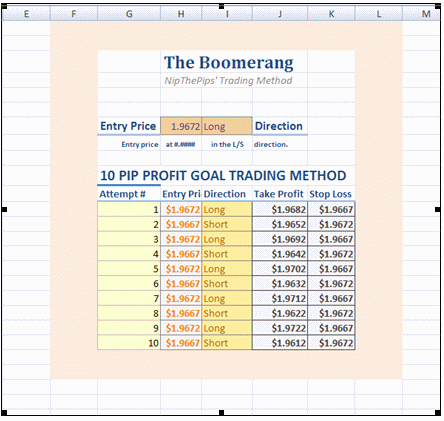Screen dimensions: 444x421
Task: Click attempt 5 stop loss cell
Action: (331, 269)
